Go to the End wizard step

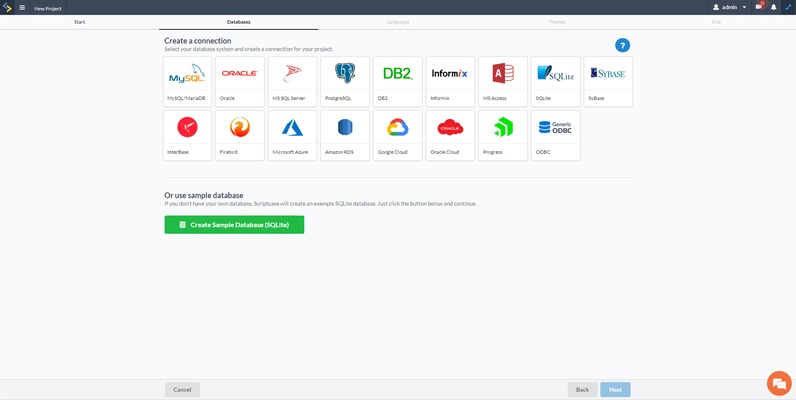tap(716, 22)
